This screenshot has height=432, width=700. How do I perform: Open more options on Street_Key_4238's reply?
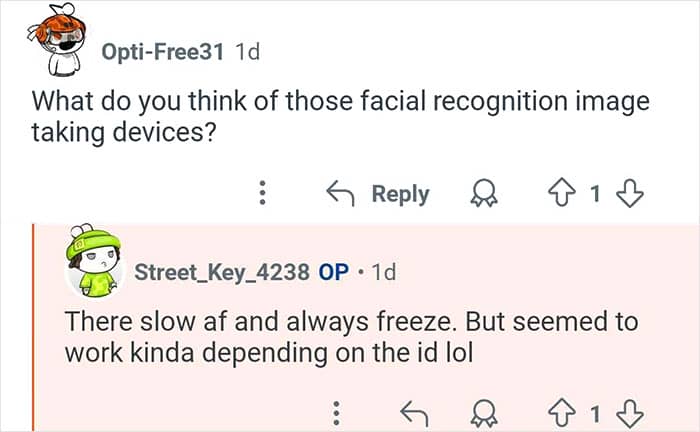[x=337, y=412]
